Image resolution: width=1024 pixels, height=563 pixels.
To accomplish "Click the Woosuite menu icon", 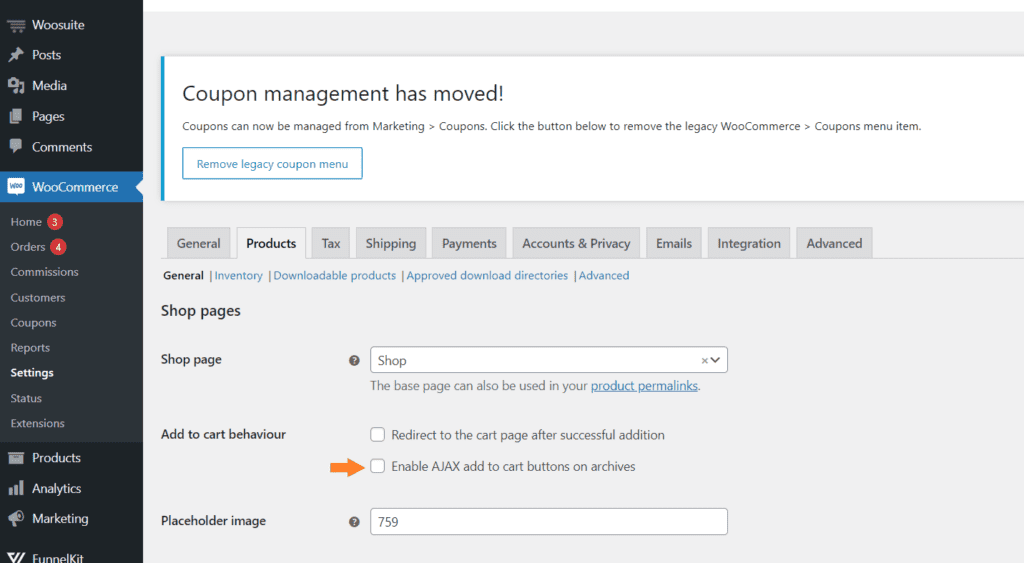I will (x=16, y=25).
